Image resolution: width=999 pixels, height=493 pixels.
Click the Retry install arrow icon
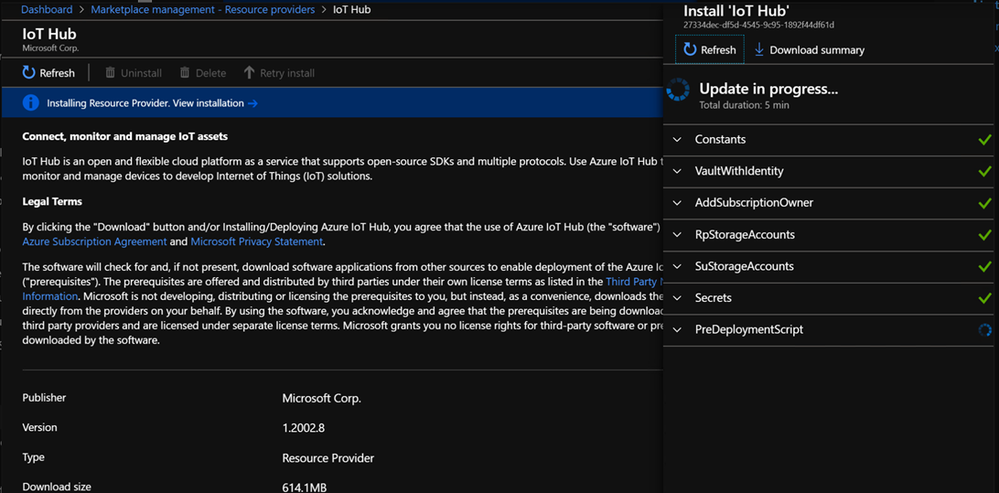tap(249, 73)
